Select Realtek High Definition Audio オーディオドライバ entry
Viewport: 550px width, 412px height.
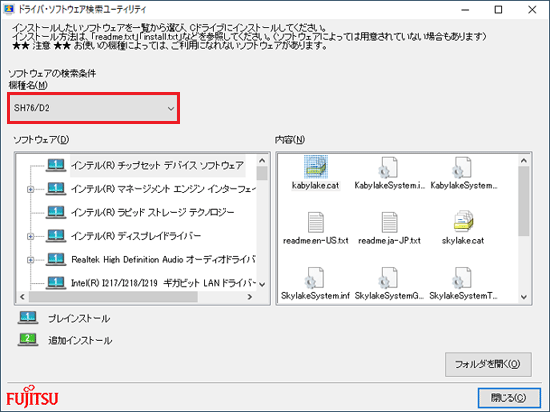(163, 259)
